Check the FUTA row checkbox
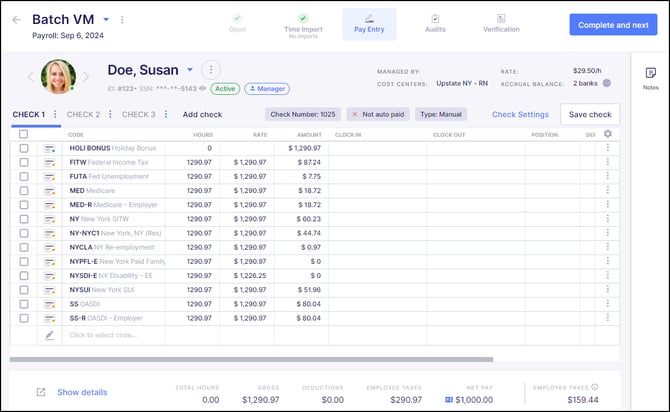The height and width of the screenshot is (412, 670). click(24, 177)
